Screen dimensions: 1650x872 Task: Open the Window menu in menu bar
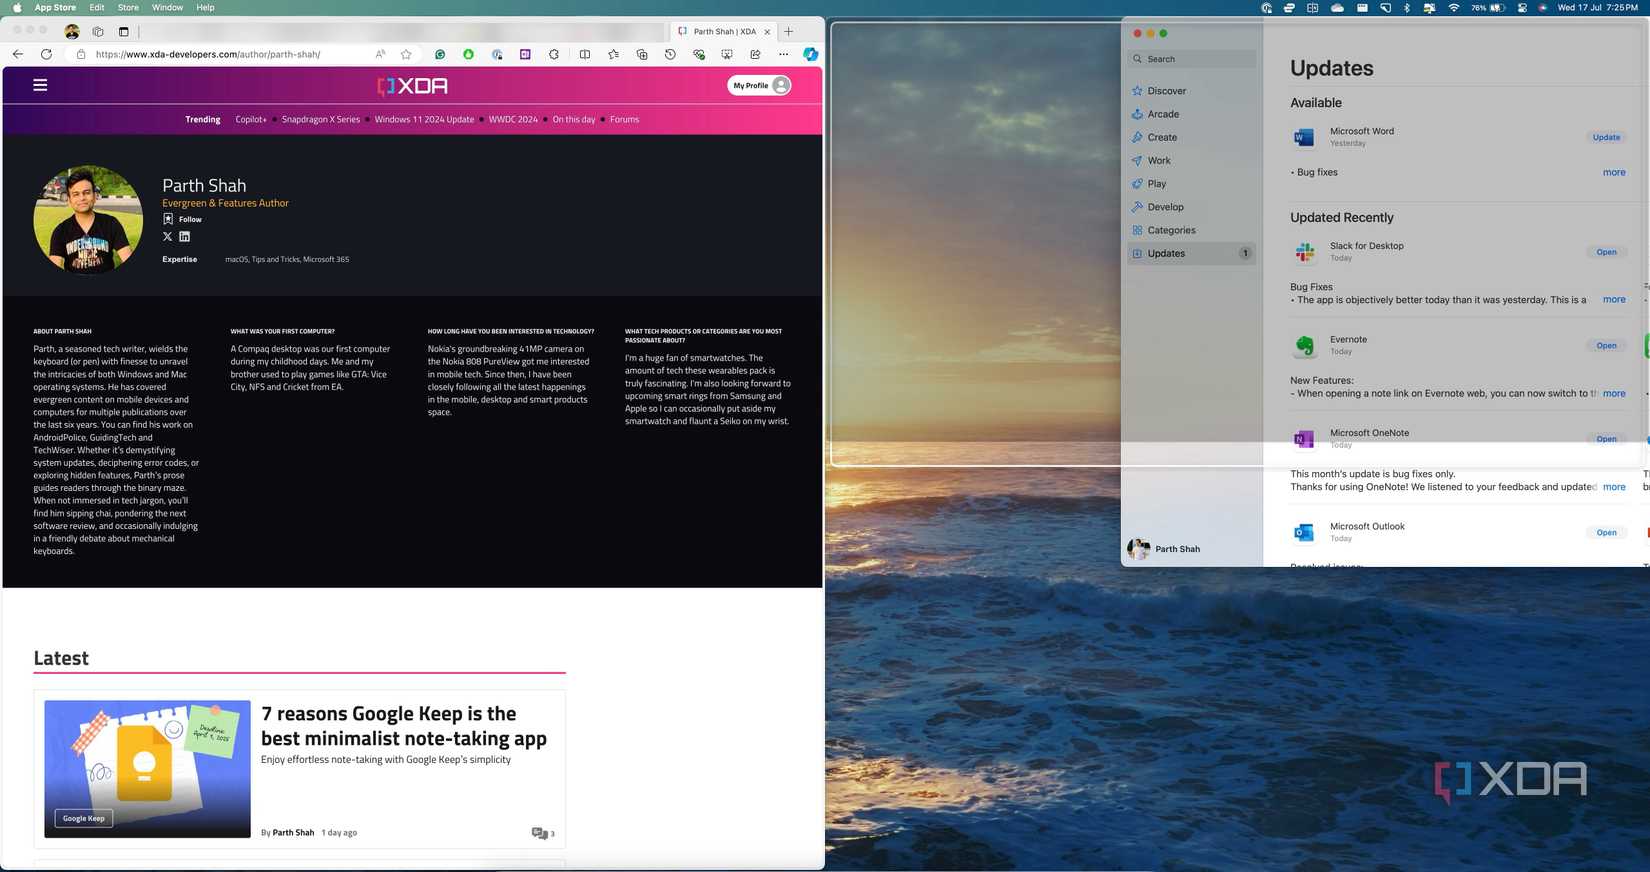click(167, 8)
